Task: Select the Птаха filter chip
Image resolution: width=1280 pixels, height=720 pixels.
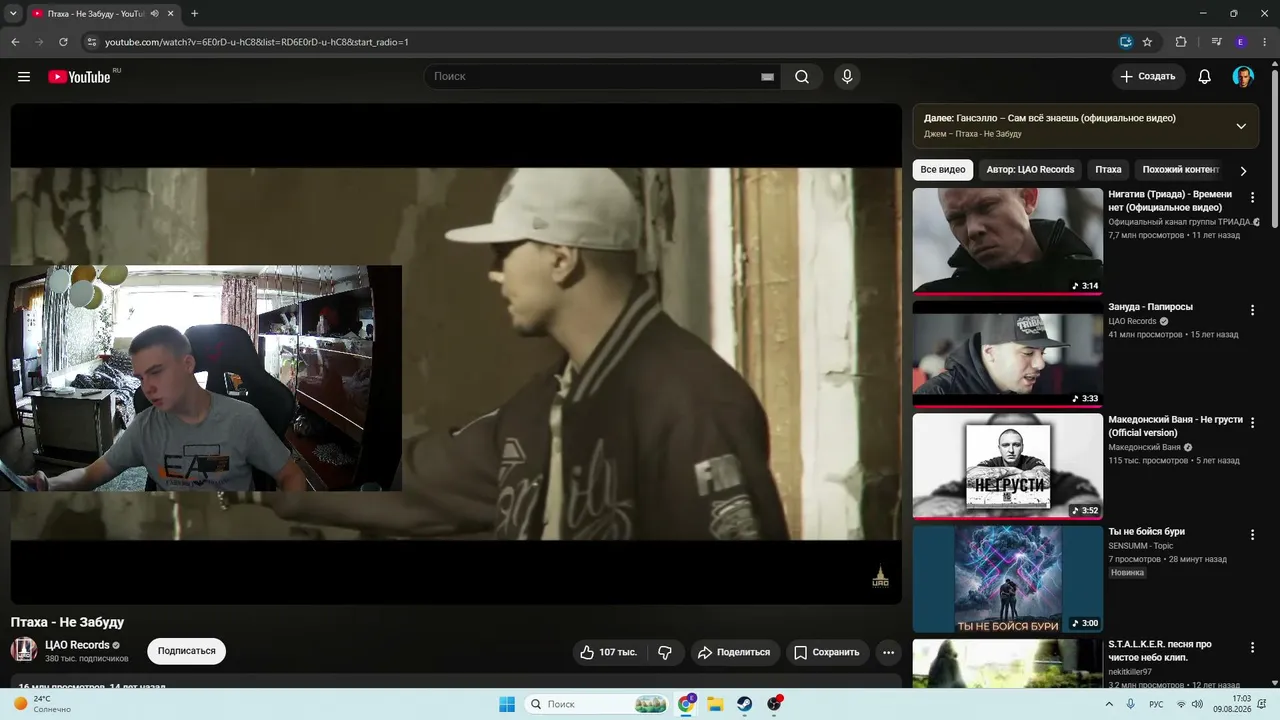Action: click(x=1108, y=170)
